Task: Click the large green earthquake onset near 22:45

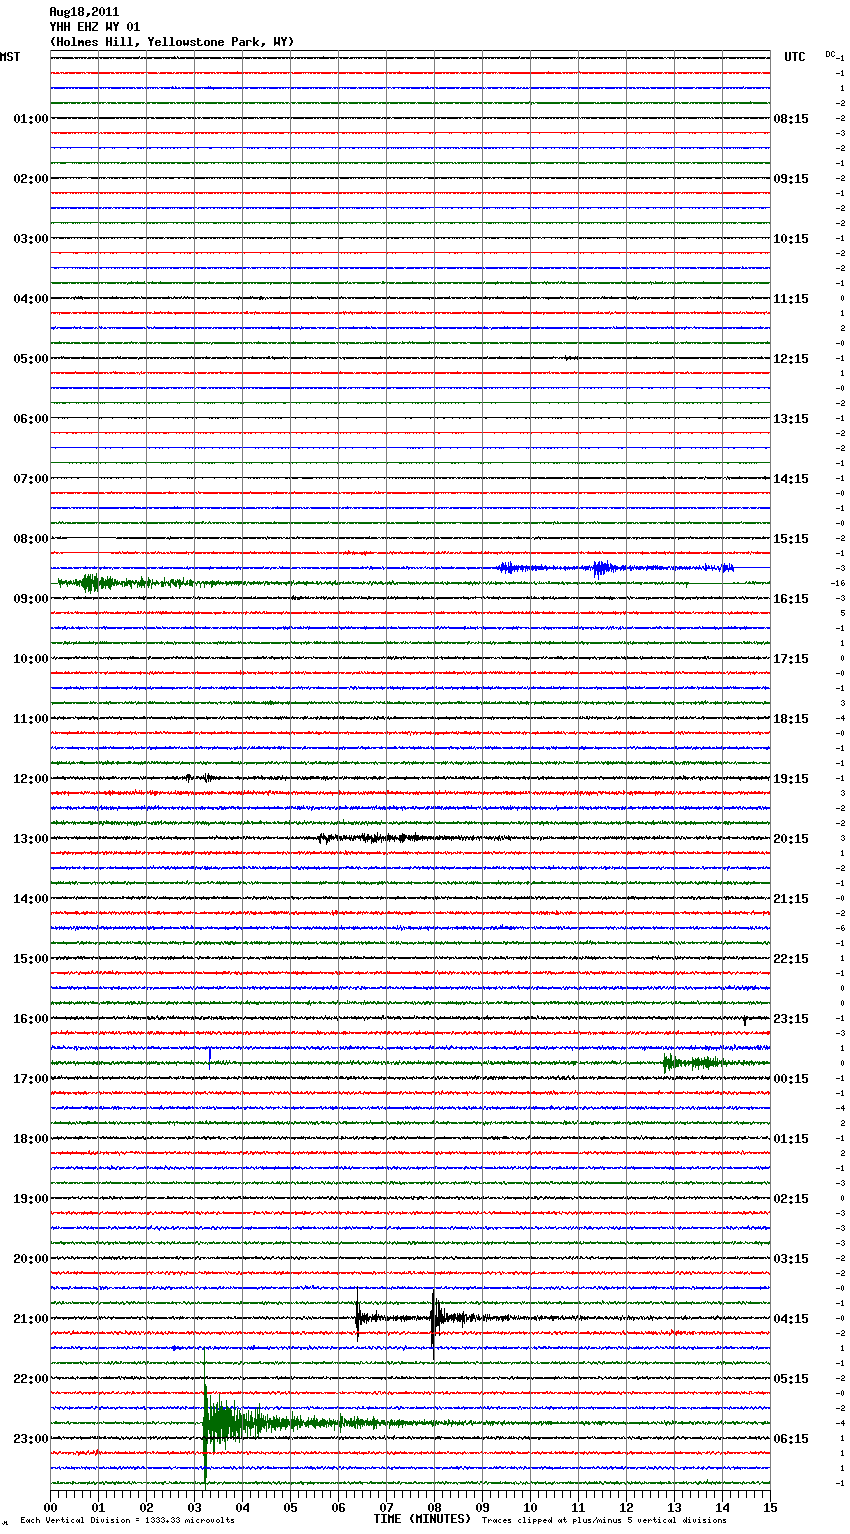Action: [x=206, y=1415]
